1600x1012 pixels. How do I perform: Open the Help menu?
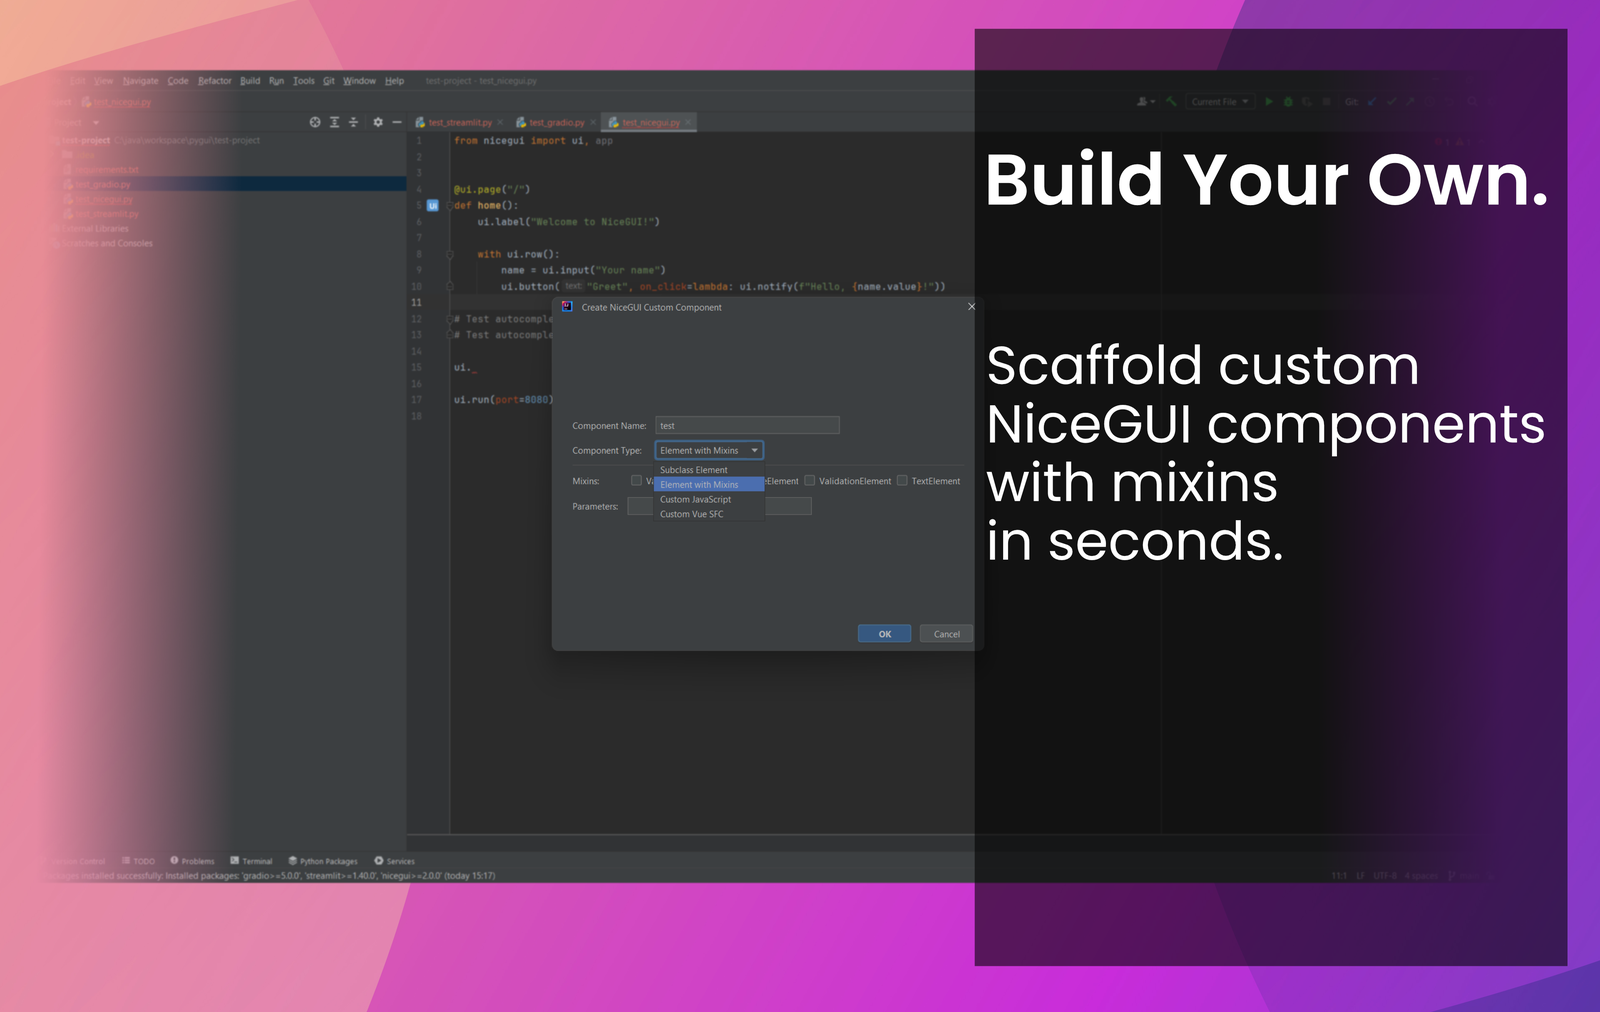click(394, 81)
